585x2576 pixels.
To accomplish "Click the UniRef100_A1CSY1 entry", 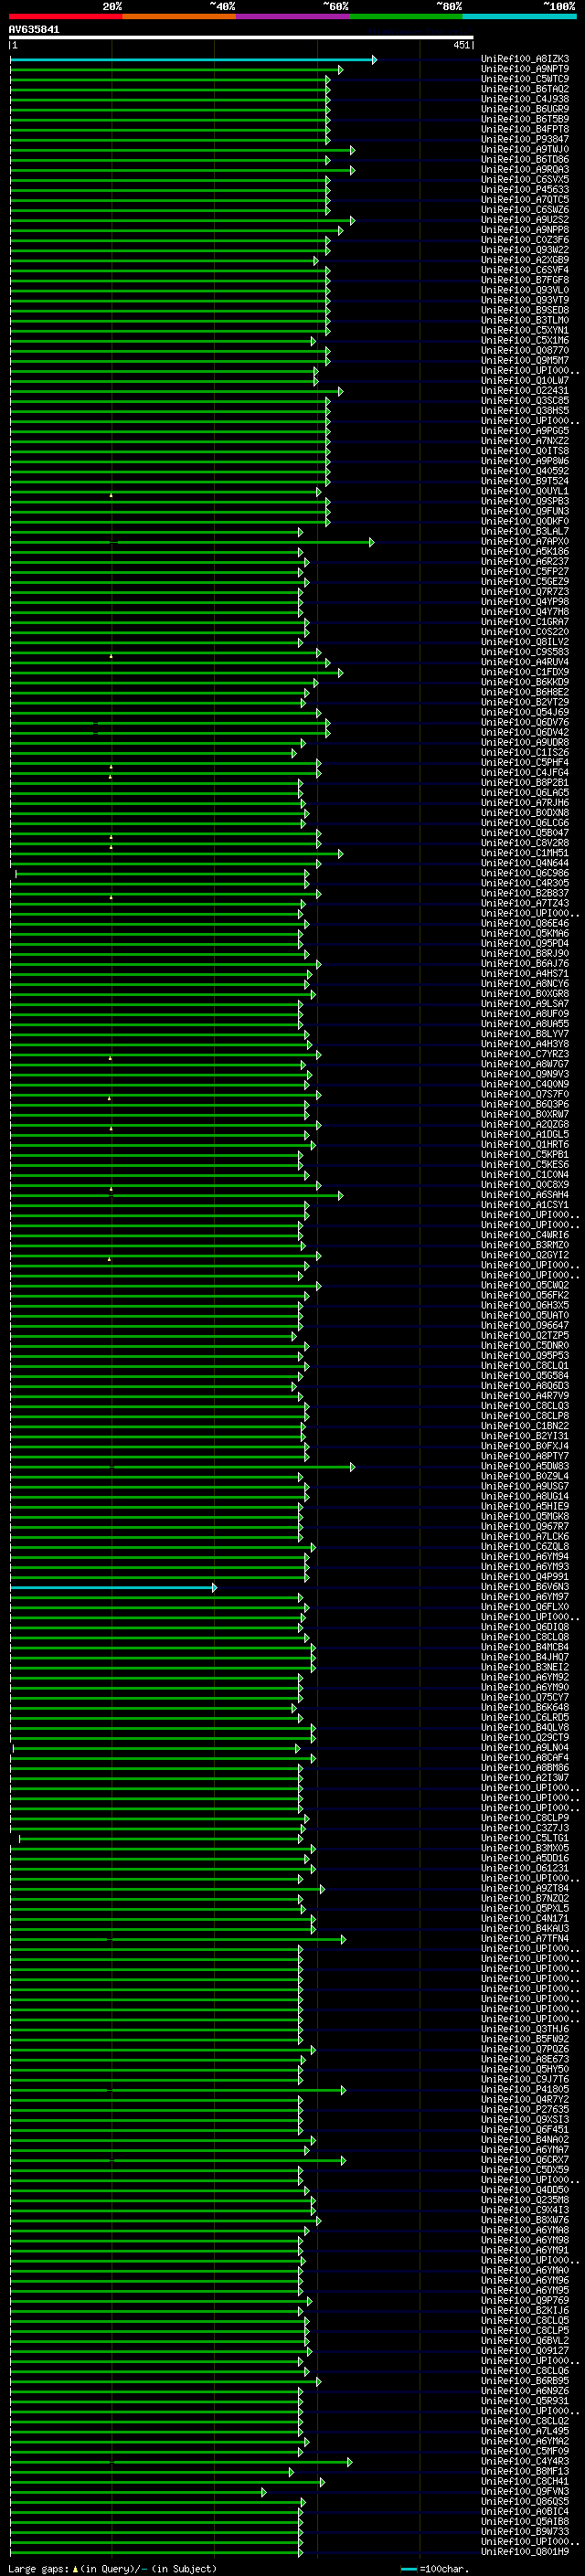I will point(525,1205).
